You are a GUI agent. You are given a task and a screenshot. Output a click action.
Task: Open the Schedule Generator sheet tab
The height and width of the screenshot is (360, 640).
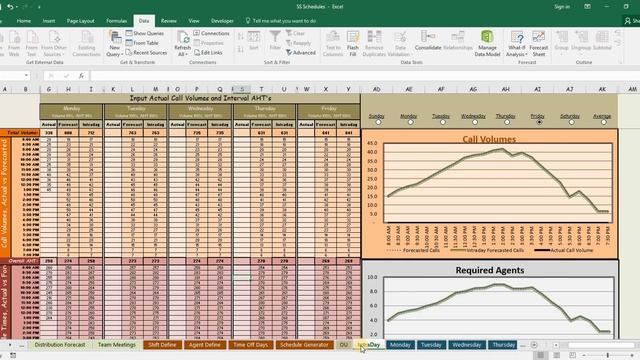pos(304,345)
